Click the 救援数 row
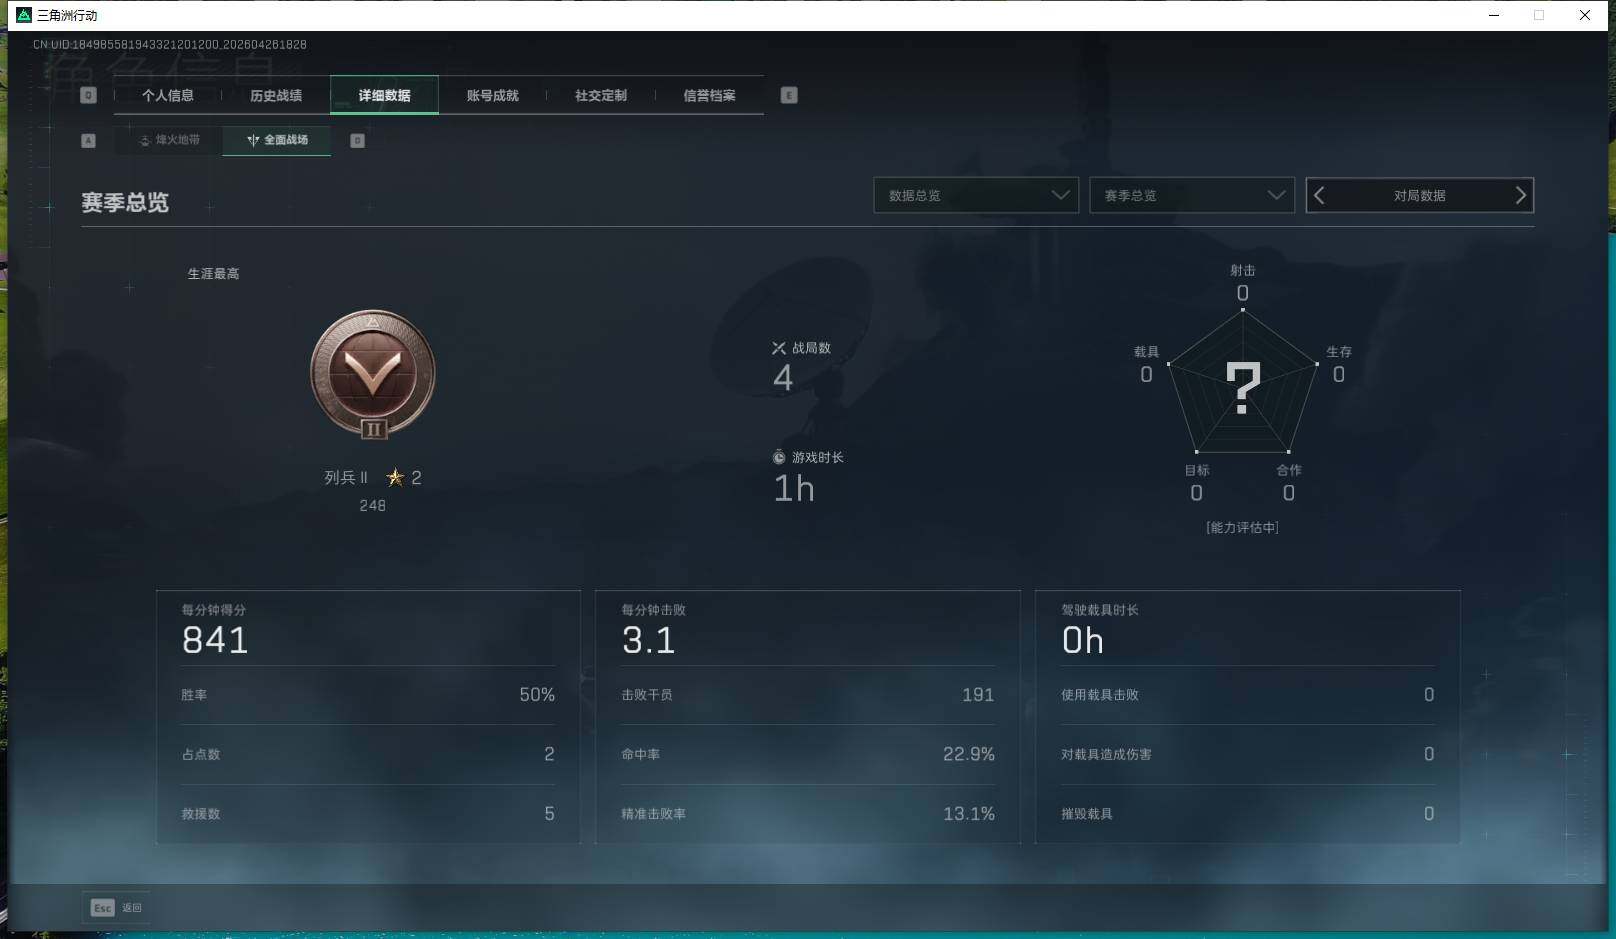Viewport: 1616px width, 939px height. coord(368,814)
